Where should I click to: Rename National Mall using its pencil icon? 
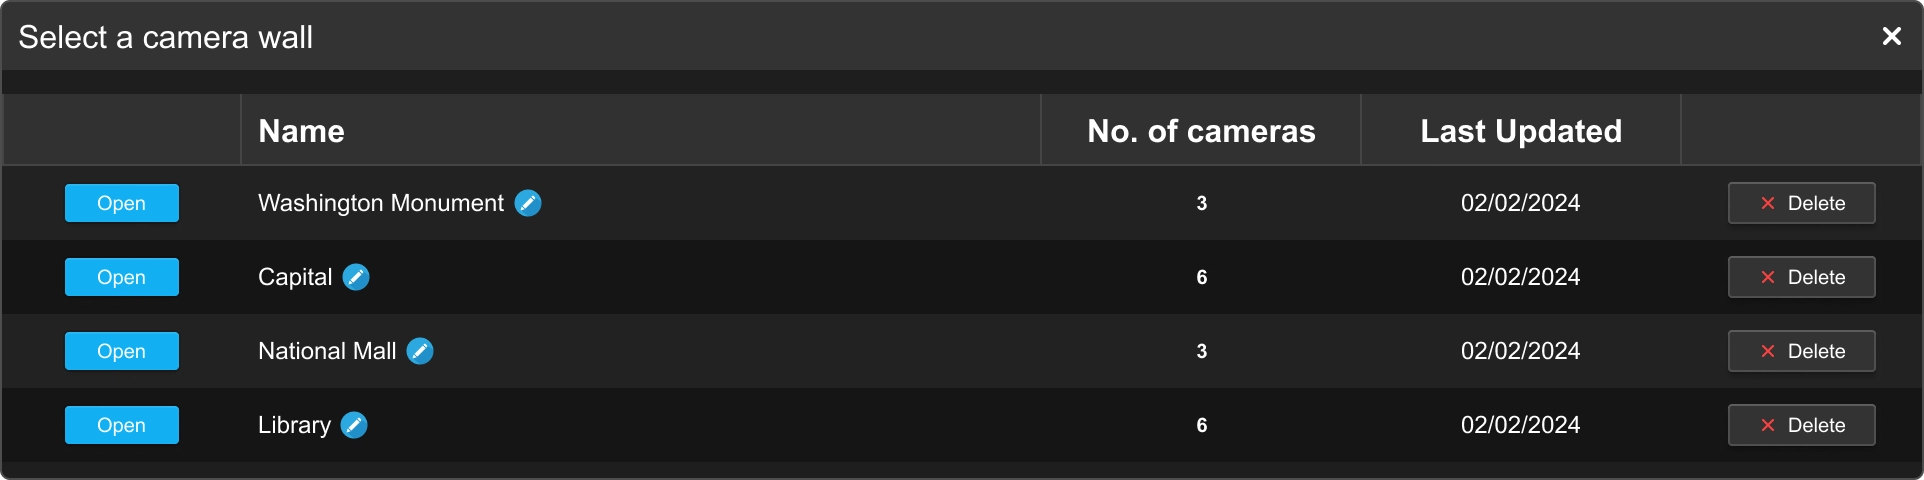pos(420,351)
